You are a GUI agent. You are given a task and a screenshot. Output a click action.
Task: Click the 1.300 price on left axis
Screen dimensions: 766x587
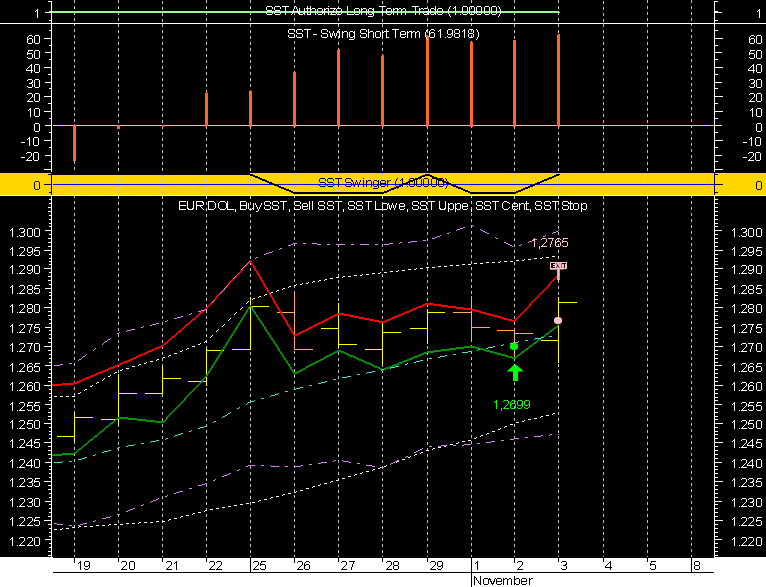[24, 231]
